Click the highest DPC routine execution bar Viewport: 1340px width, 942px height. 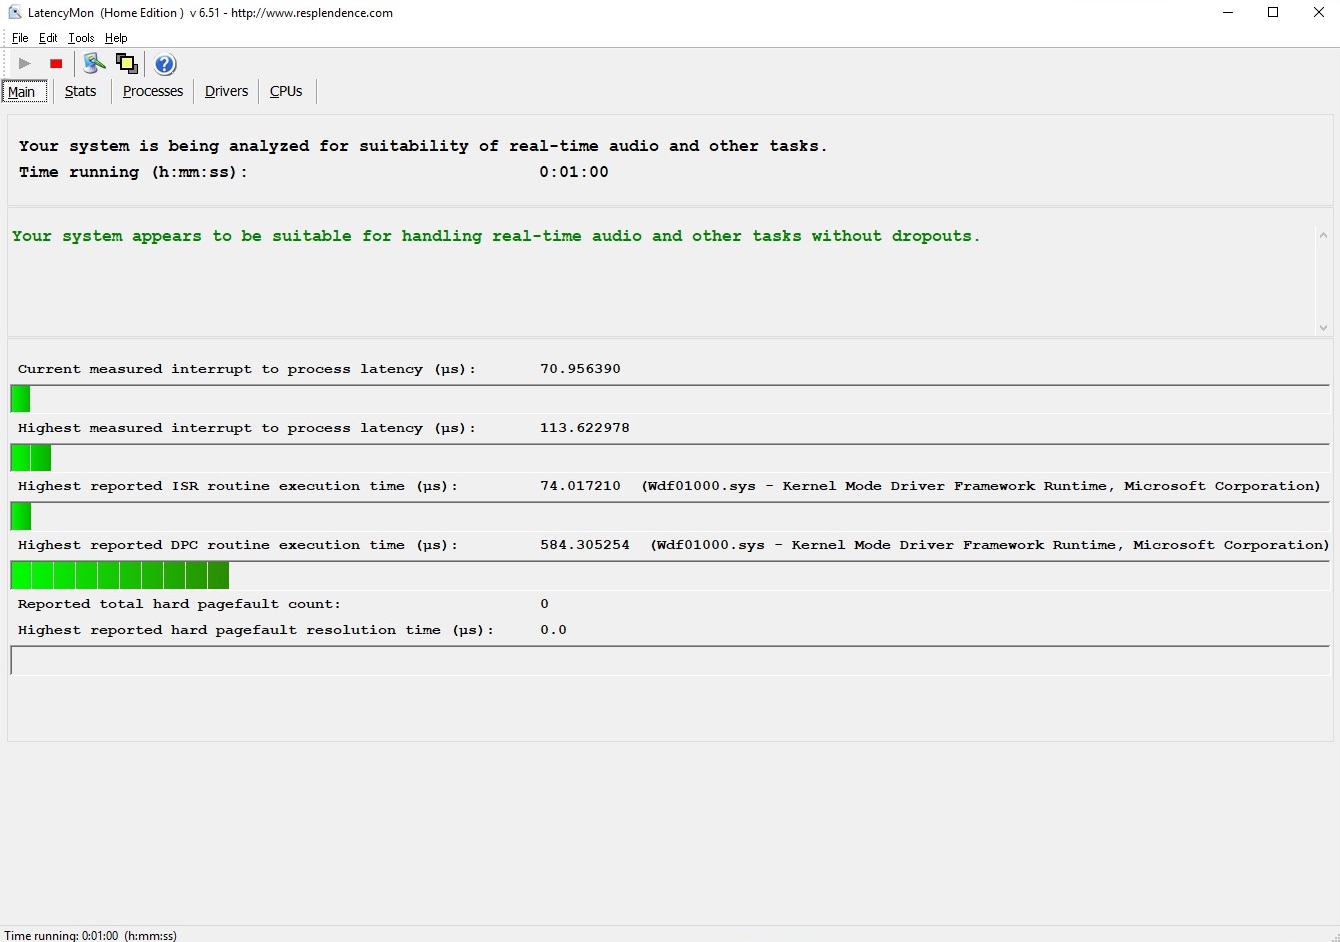pyautogui.click(x=120, y=576)
